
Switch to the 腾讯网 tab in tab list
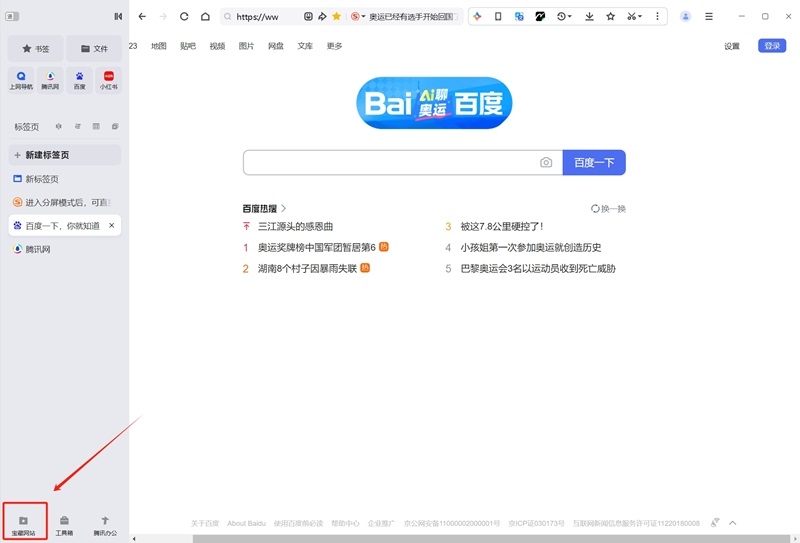pos(65,249)
